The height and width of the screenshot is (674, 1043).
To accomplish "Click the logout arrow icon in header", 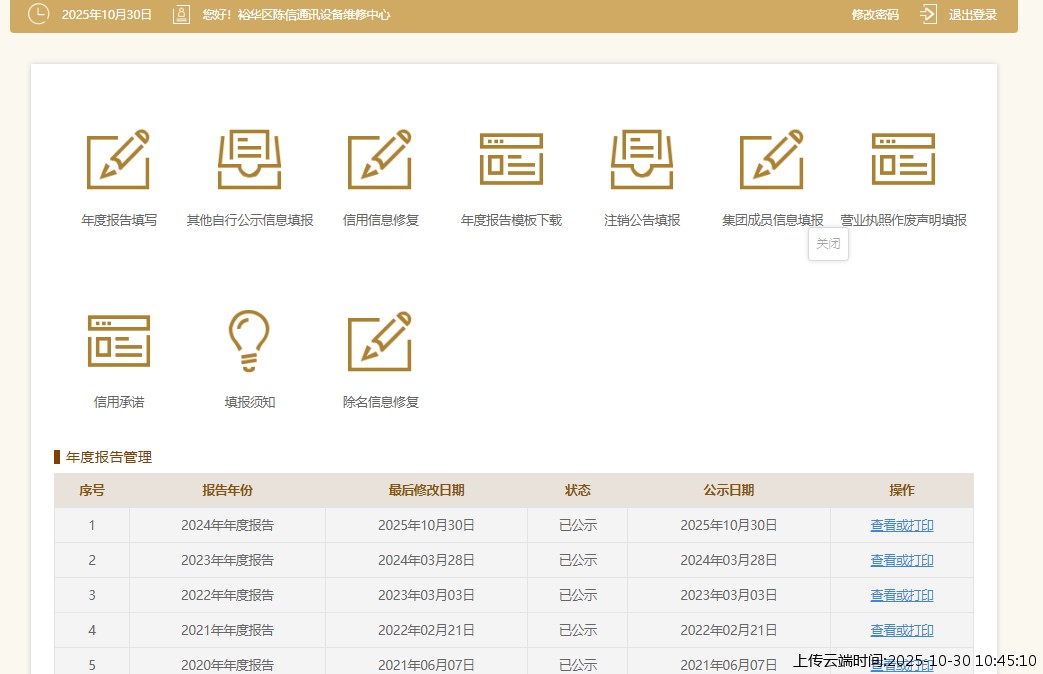I will tap(928, 14).
